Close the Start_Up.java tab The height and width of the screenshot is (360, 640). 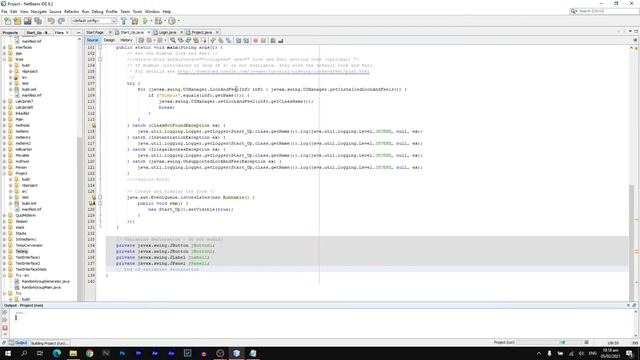[x=149, y=32]
